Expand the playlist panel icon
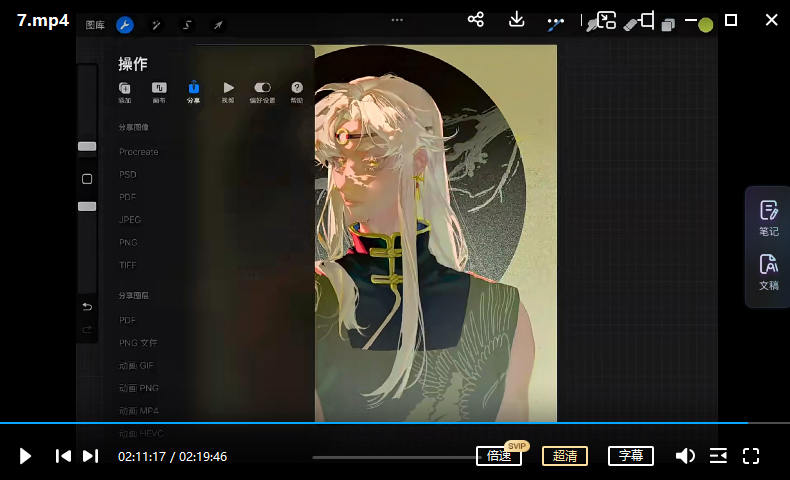Viewport: 790px width, 480px height. 718,456
